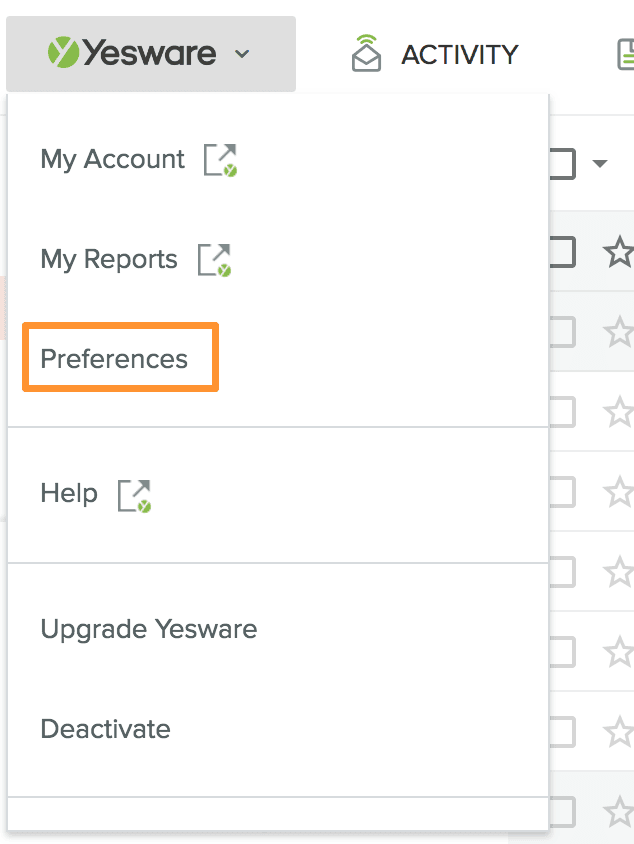Open Preferences from the Yesware menu
Image resolution: width=634 pixels, height=844 pixels.
pyautogui.click(x=114, y=359)
